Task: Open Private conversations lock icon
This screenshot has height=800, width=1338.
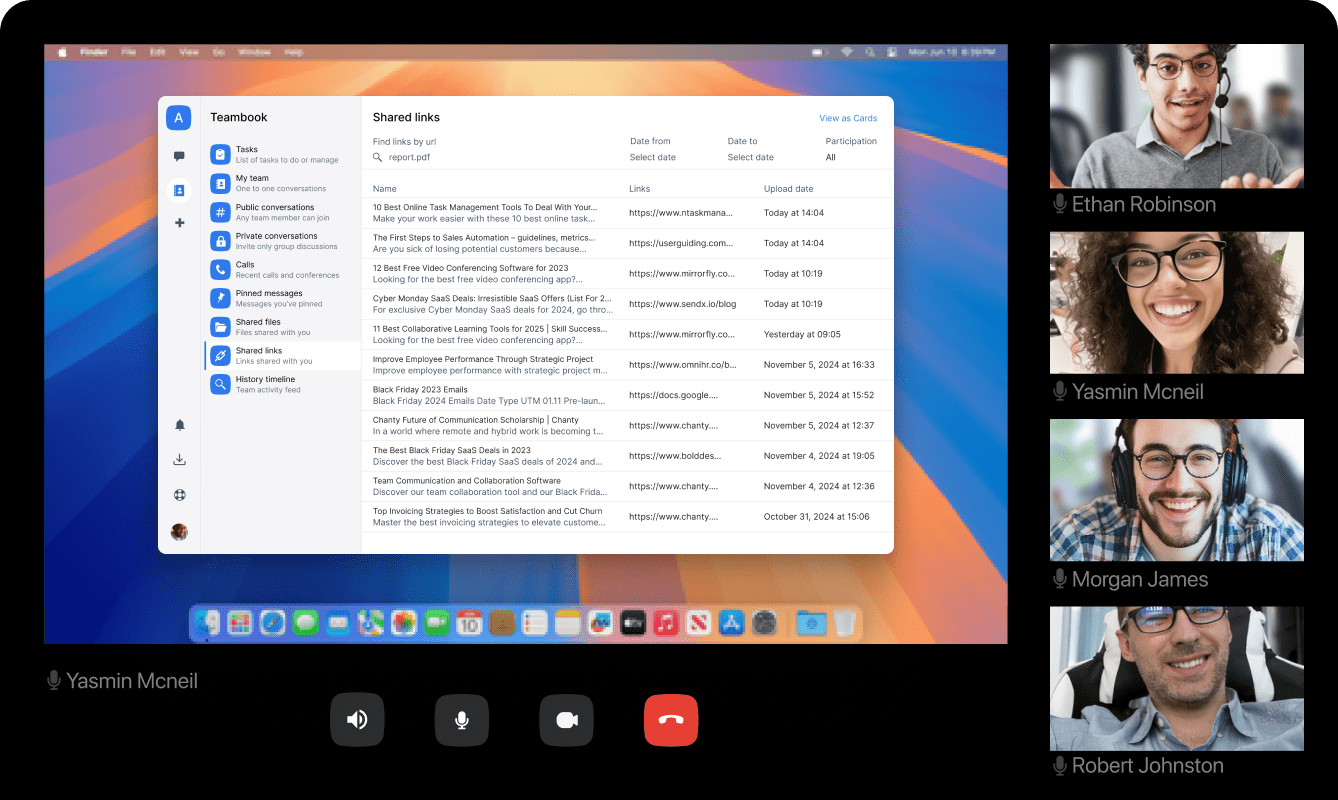Action: (220, 241)
